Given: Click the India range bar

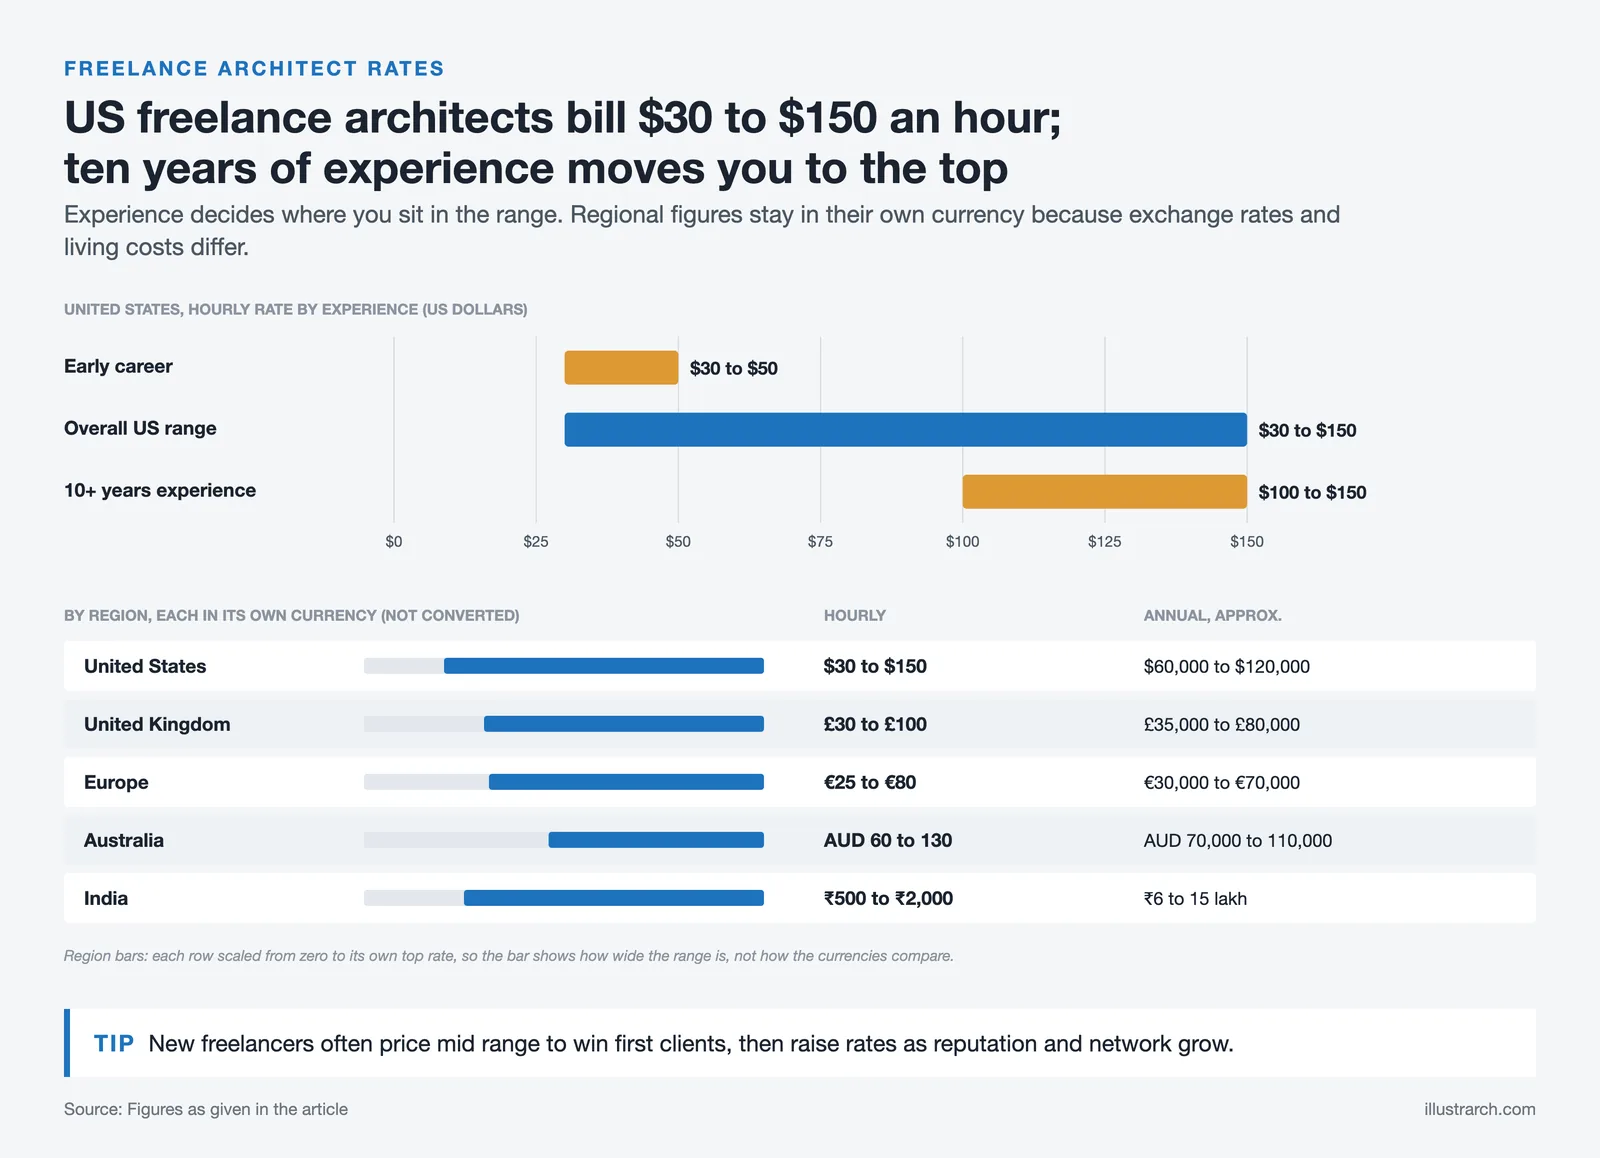Looking at the screenshot, I should (x=614, y=898).
